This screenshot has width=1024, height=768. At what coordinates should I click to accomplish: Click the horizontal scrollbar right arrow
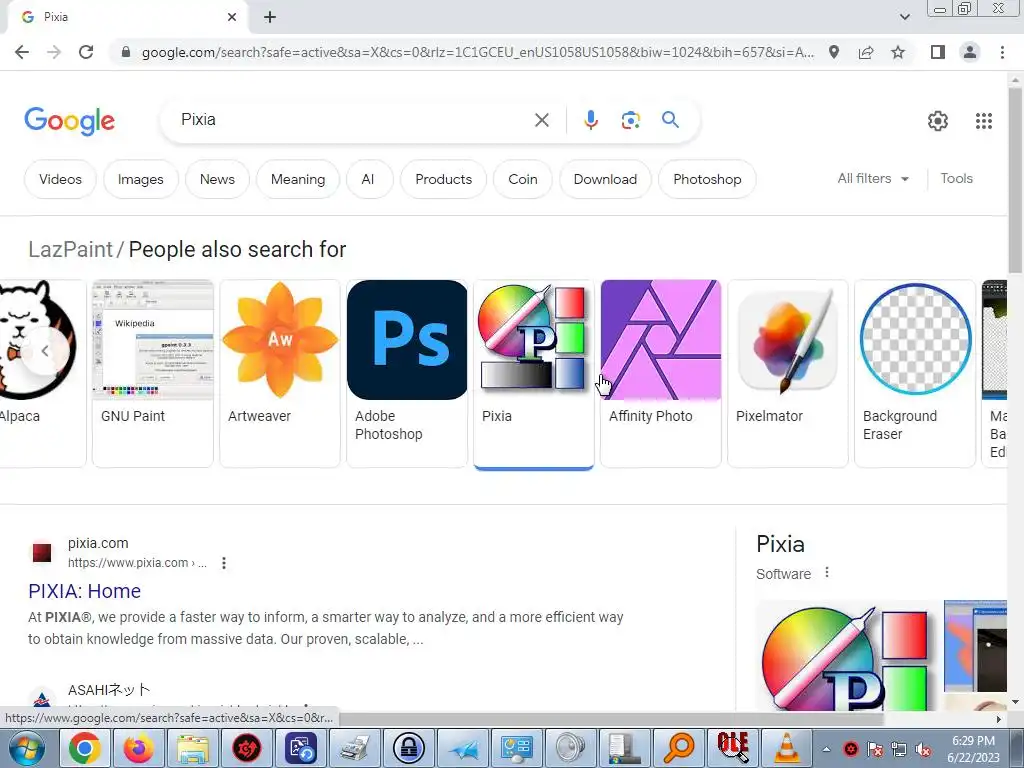[x=999, y=719]
